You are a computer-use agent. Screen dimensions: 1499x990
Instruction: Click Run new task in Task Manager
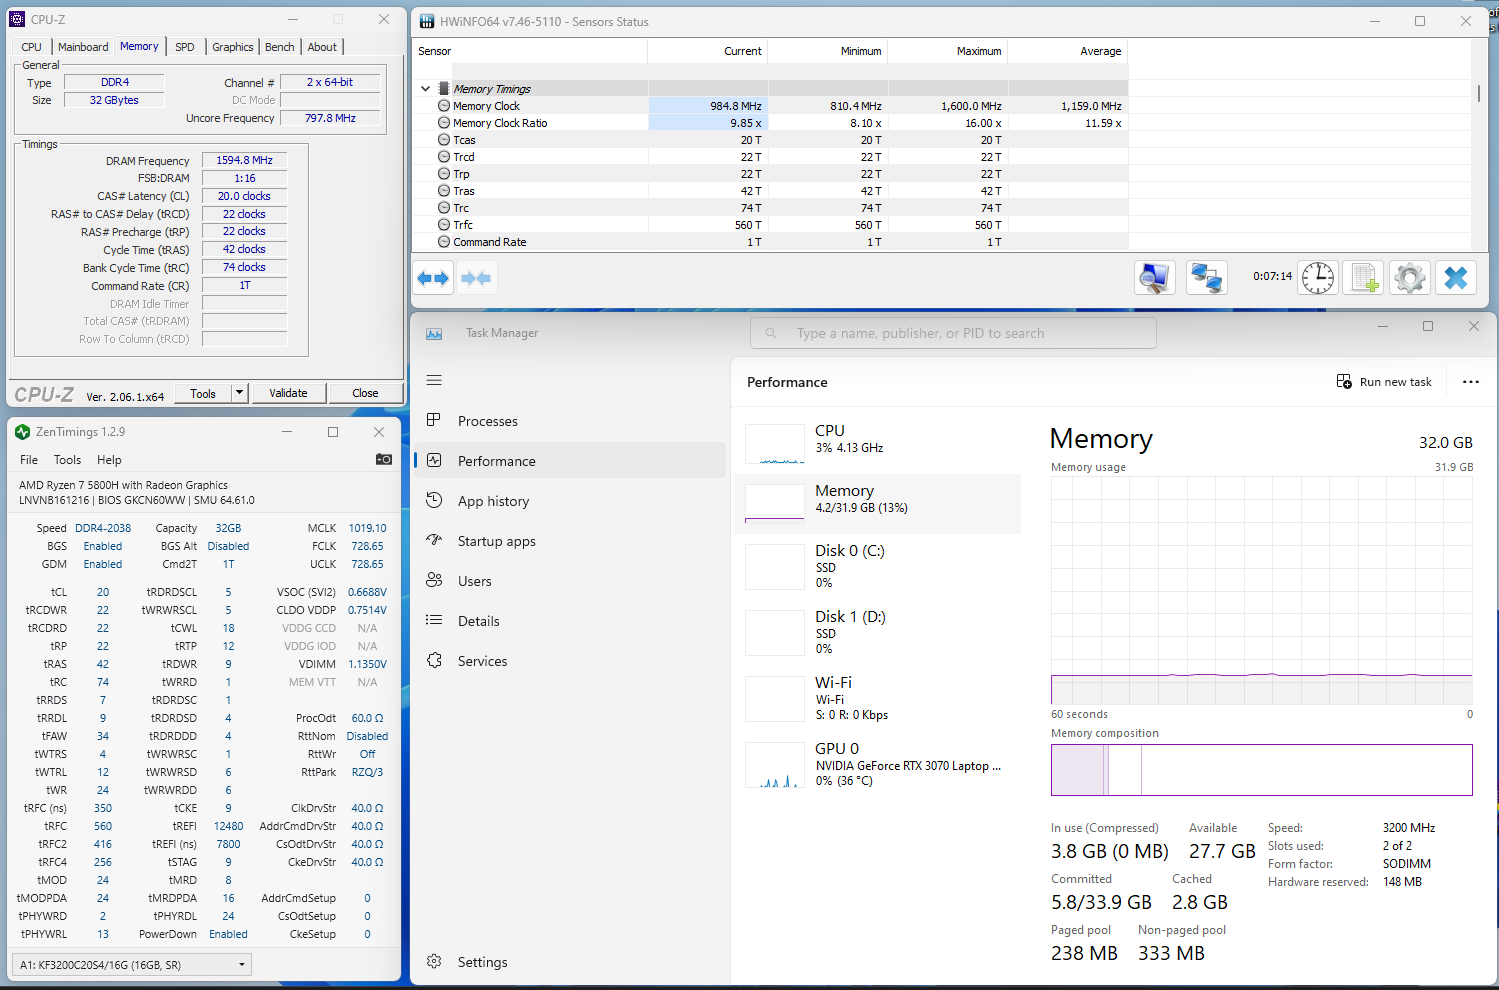click(x=1384, y=382)
